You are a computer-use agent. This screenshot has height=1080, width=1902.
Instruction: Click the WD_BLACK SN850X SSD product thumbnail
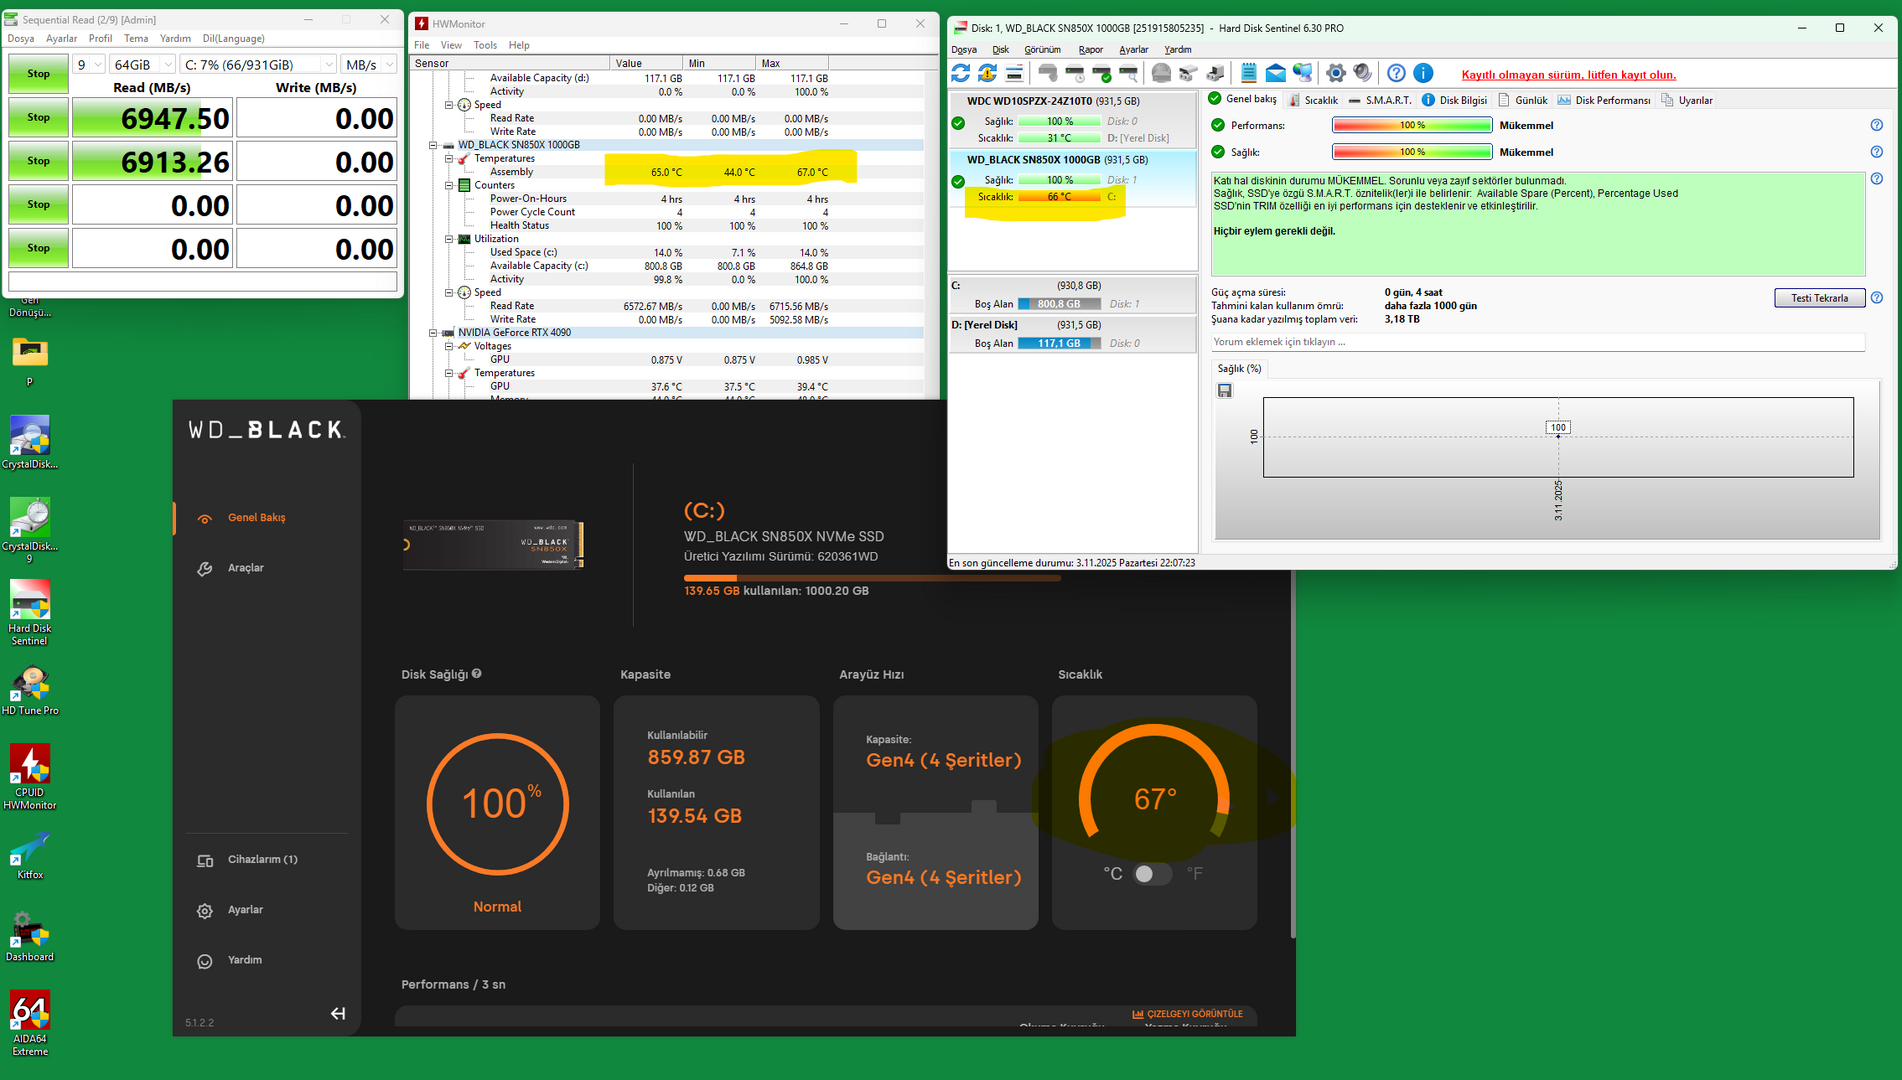tap(493, 545)
